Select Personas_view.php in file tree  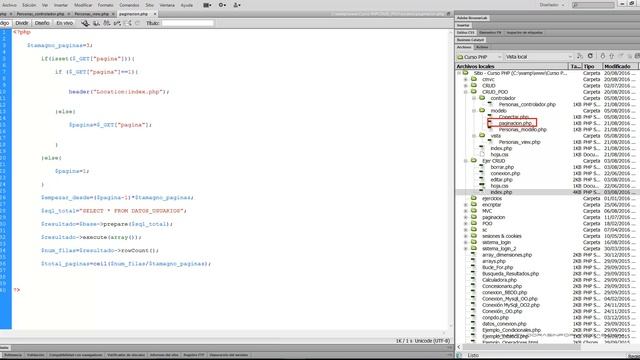click(x=519, y=142)
